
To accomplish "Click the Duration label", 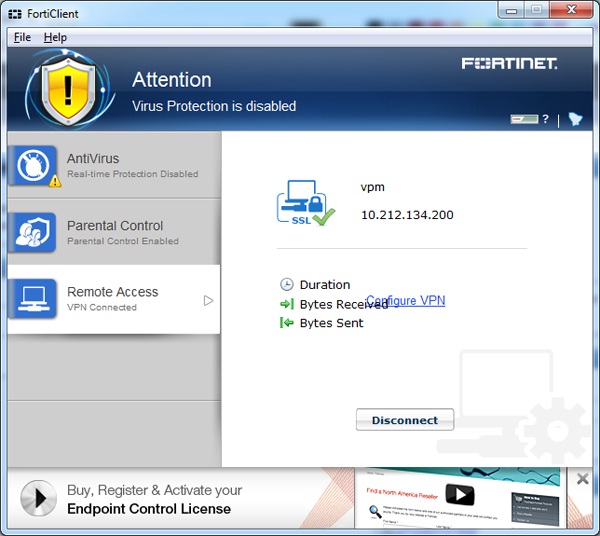I will 325,285.
